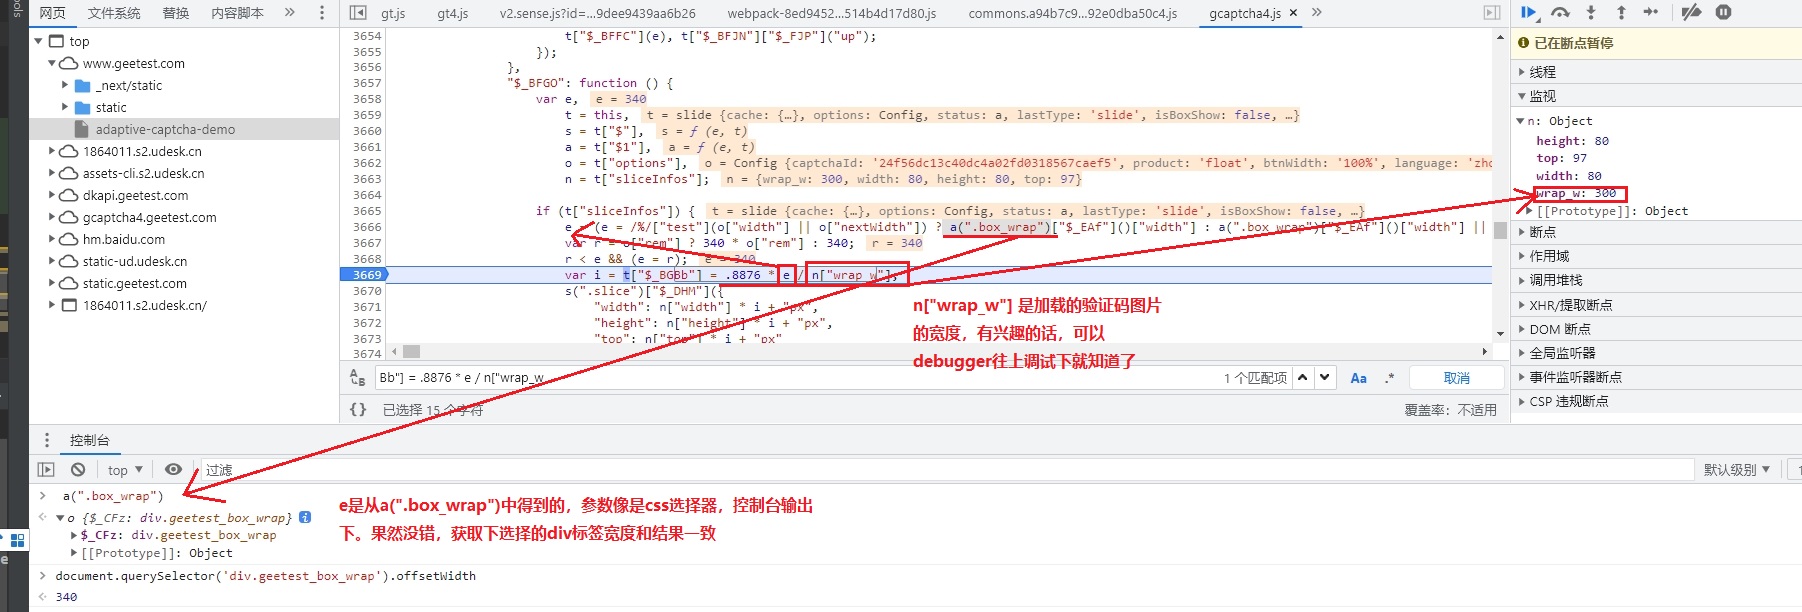The height and width of the screenshot is (612, 1802).
Task: Open the commons.a94b7c9 file tab
Action: 1073,13
